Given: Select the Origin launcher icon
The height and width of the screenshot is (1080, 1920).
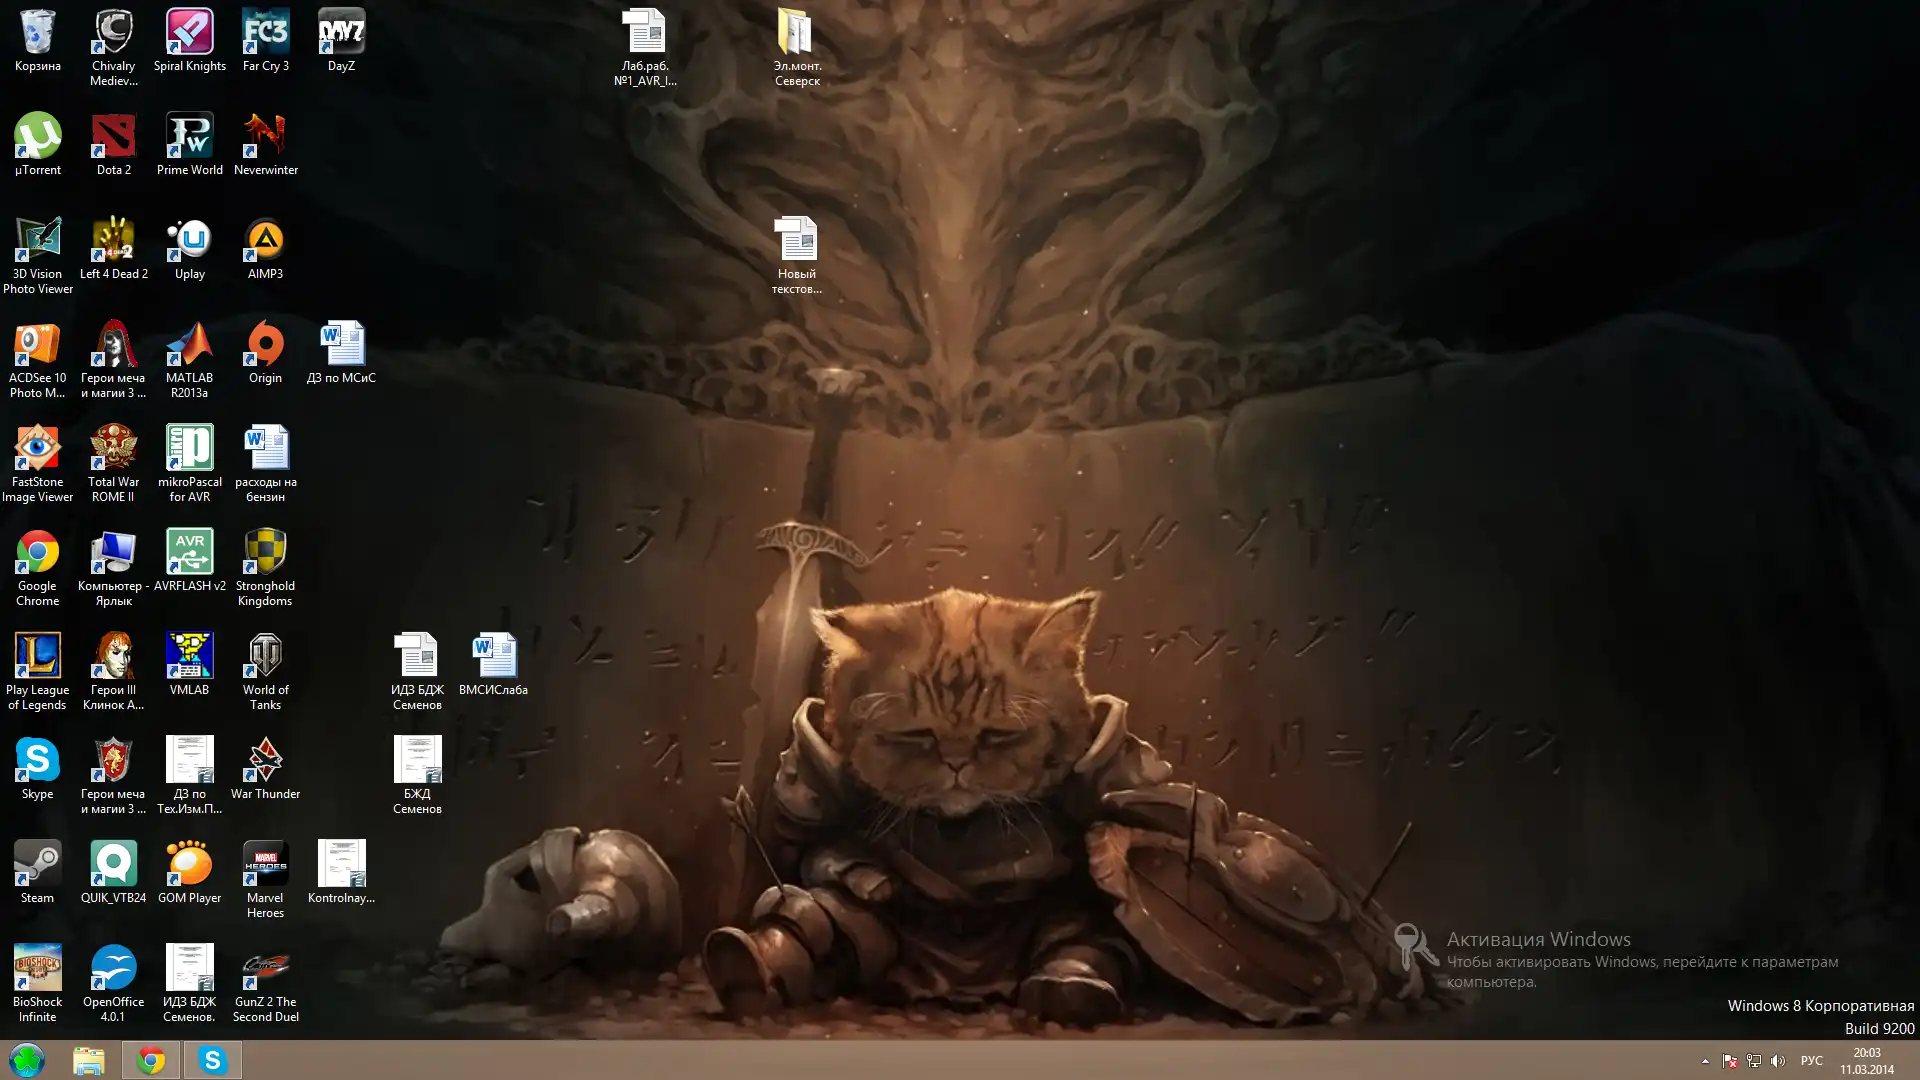Looking at the screenshot, I should (265, 346).
